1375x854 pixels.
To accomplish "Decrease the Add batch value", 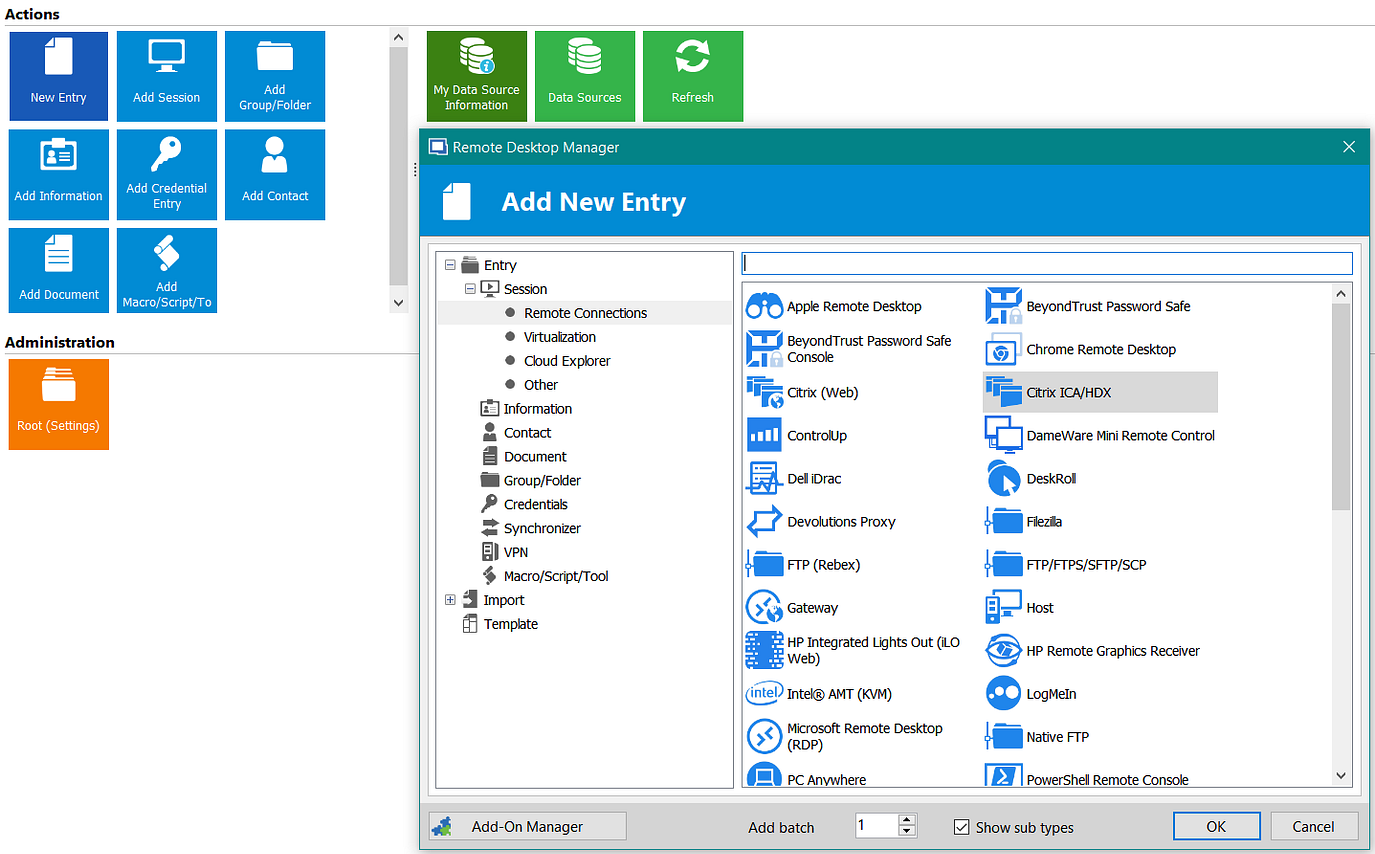I will click(907, 831).
